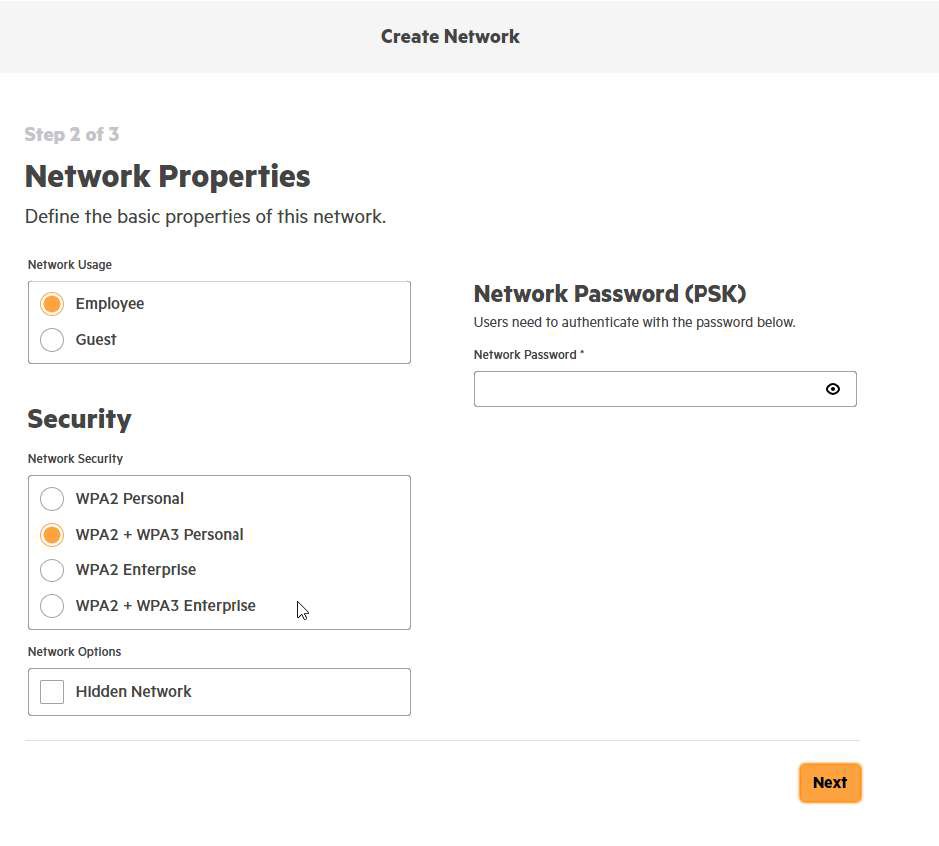This screenshot has width=939, height=846.
Task: Enable the Hidden Network checkbox
Action: pyautogui.click(x=52, y=692)
